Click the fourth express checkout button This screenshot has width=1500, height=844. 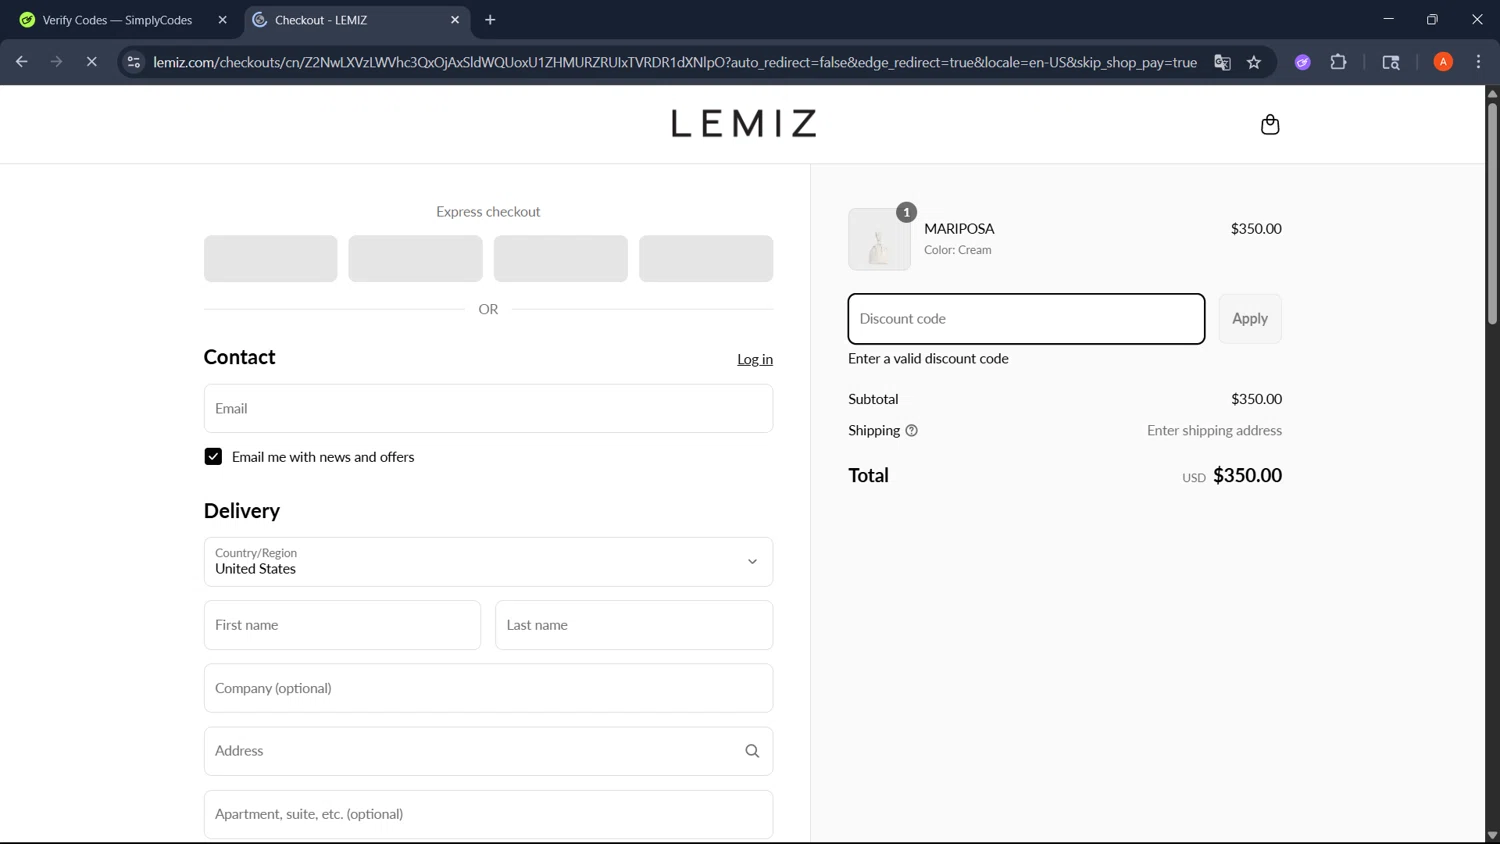click(706, 259)
